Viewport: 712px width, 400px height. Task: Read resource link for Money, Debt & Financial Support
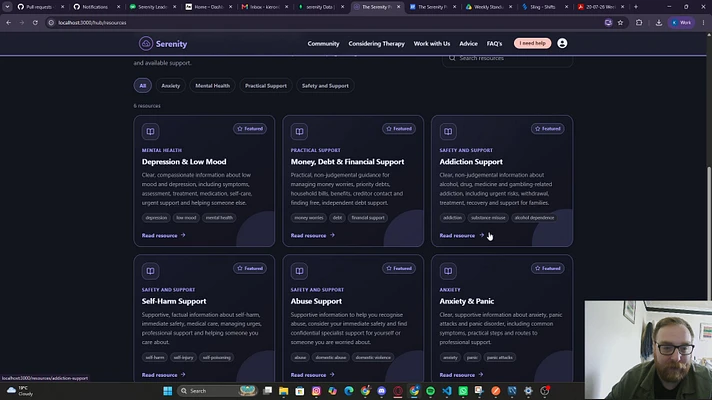coord(312,236)
